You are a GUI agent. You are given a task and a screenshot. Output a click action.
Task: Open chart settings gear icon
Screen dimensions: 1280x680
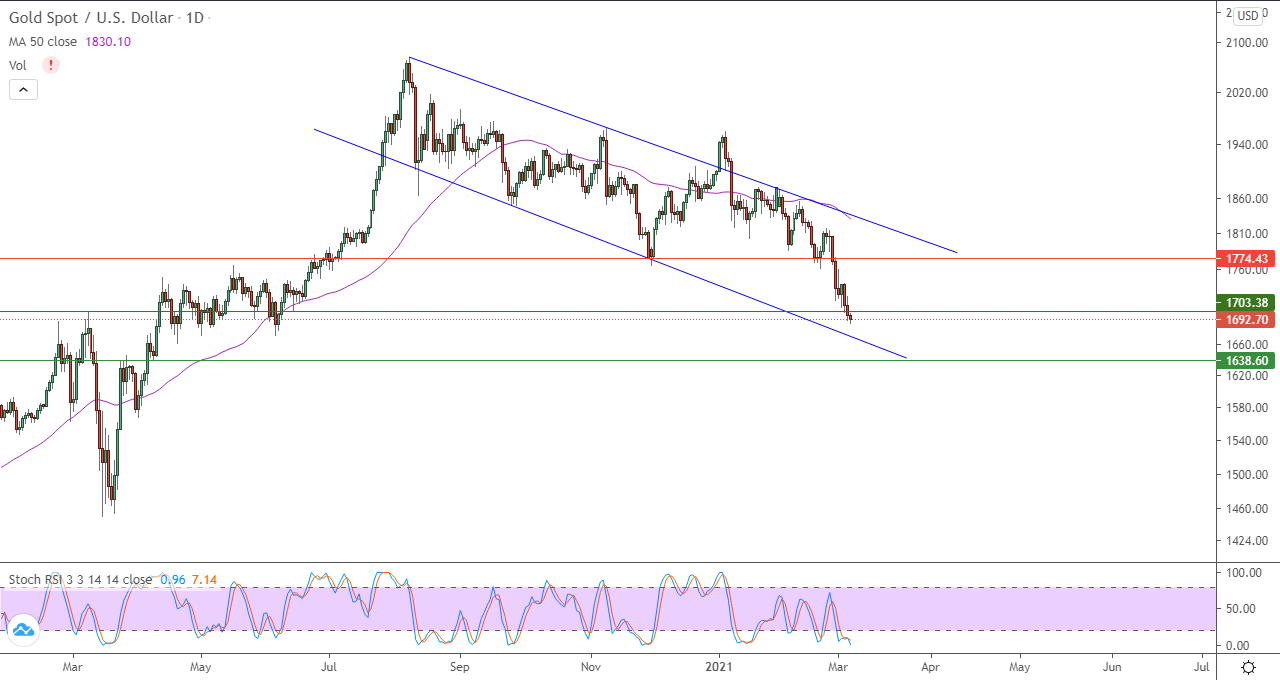point(1248,666)
